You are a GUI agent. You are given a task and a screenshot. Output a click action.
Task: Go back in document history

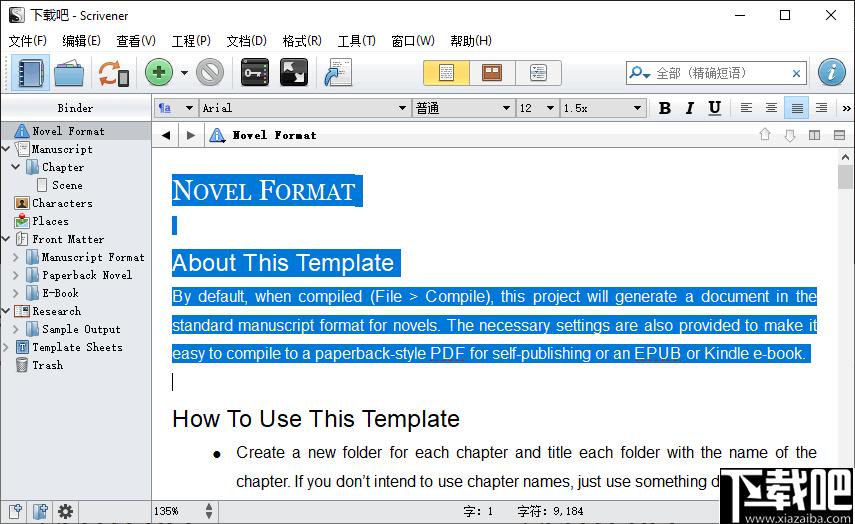click(166, 135)
